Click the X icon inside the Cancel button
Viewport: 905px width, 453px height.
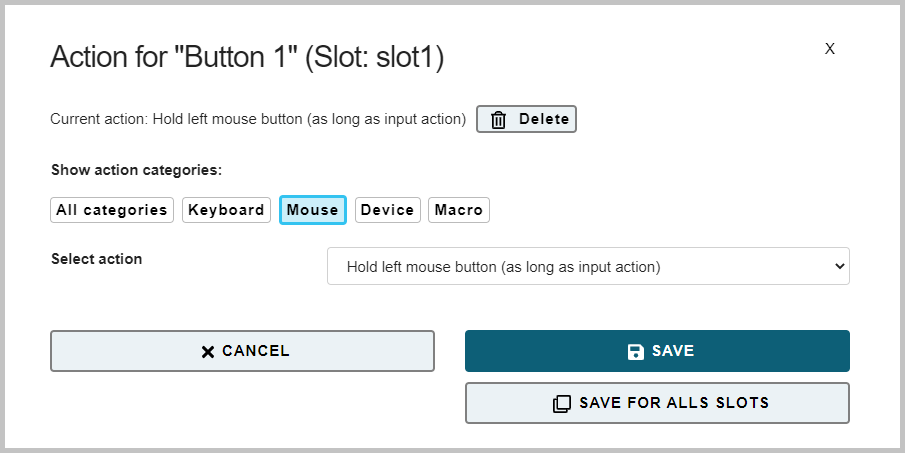coord(208,352)
